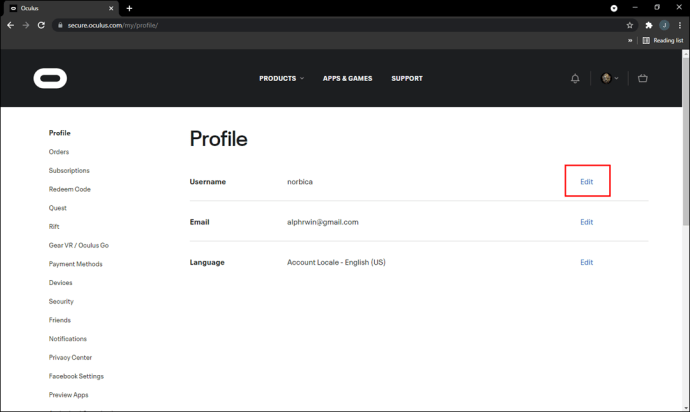Open Gear VR / Oculus Go

coord(79,245)
